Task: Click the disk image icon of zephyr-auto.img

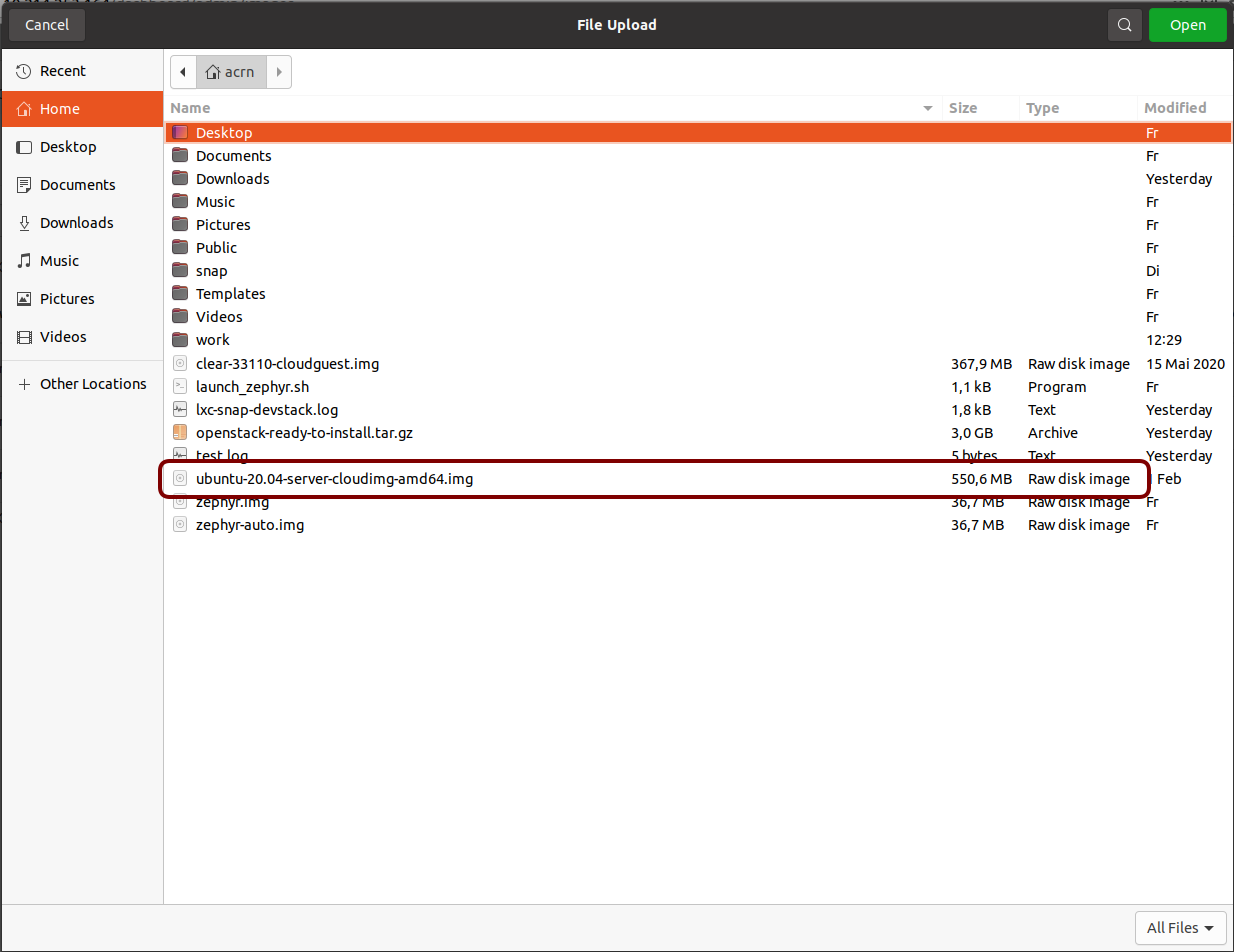Action: [180, 525]
